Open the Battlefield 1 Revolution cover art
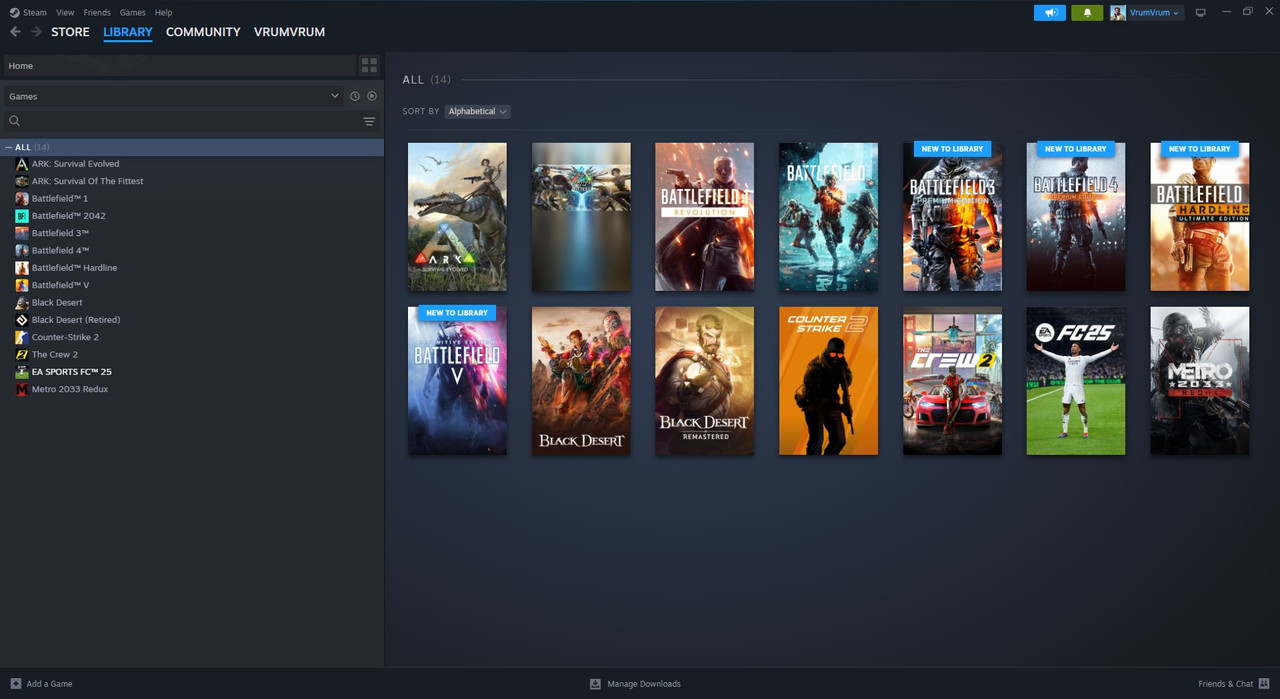The height and width of the screenshot is (699, 1280). tap(705, 217)
